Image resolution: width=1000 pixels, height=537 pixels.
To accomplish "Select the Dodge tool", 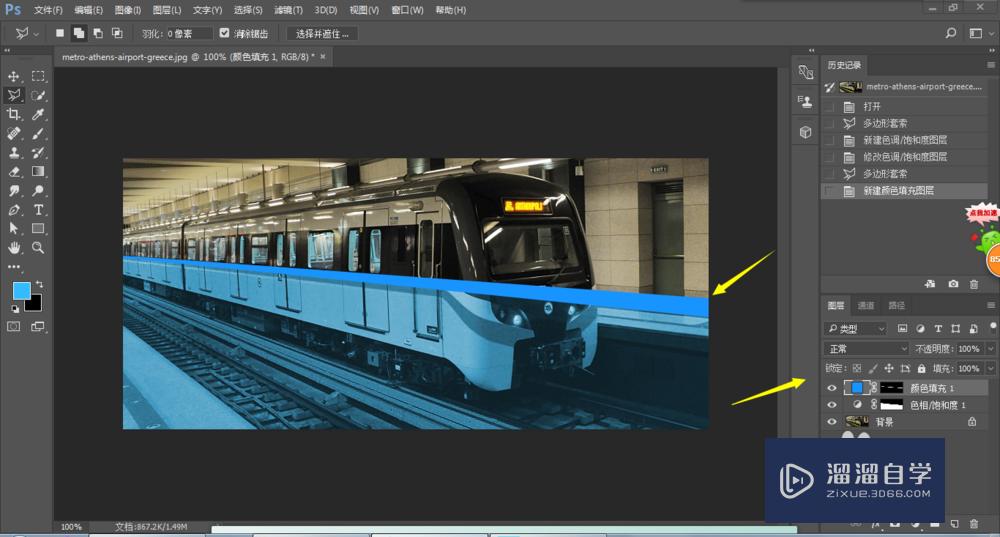I will point(38,191).
